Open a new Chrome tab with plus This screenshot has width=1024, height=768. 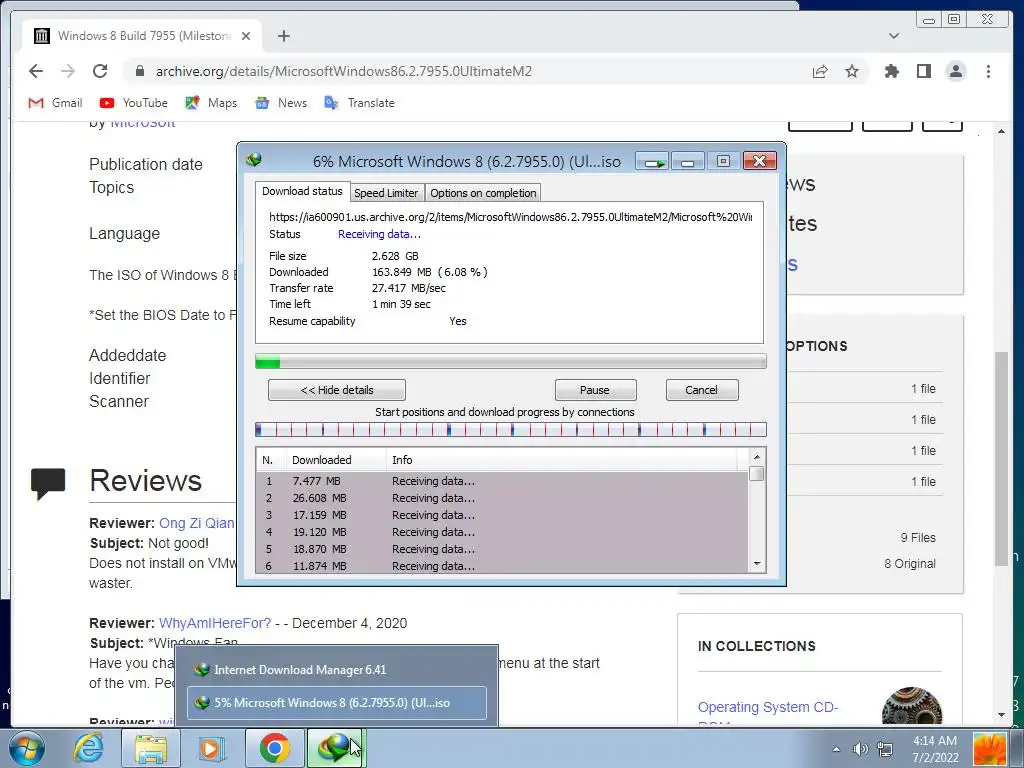tap(283, 36)
